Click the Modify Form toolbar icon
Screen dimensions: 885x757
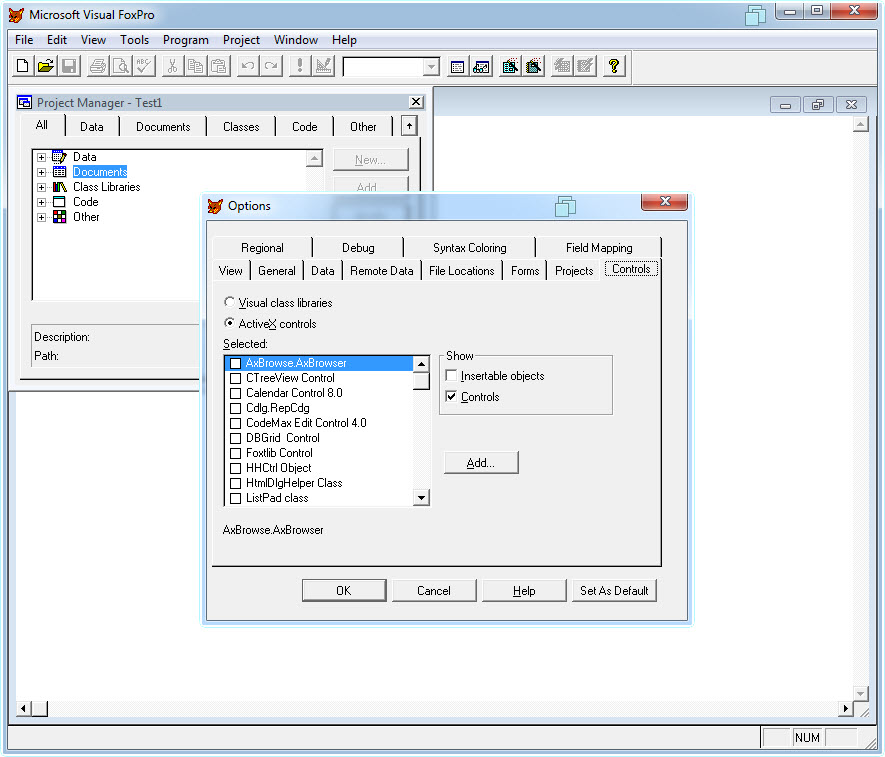pos(323,67)
